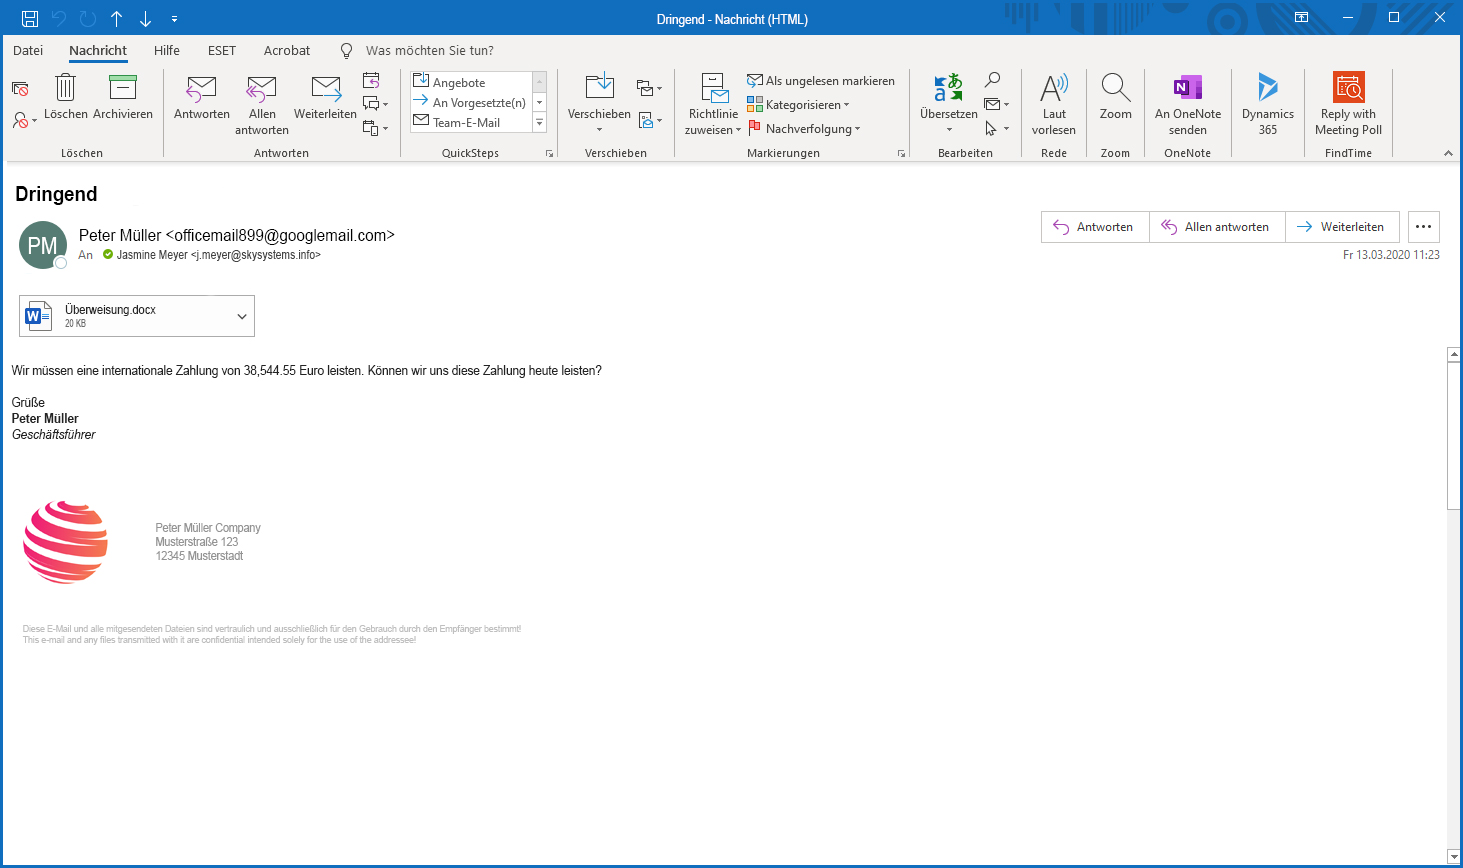Open the Customize Quick Access Toolbar dropdown

click(174, 19)
